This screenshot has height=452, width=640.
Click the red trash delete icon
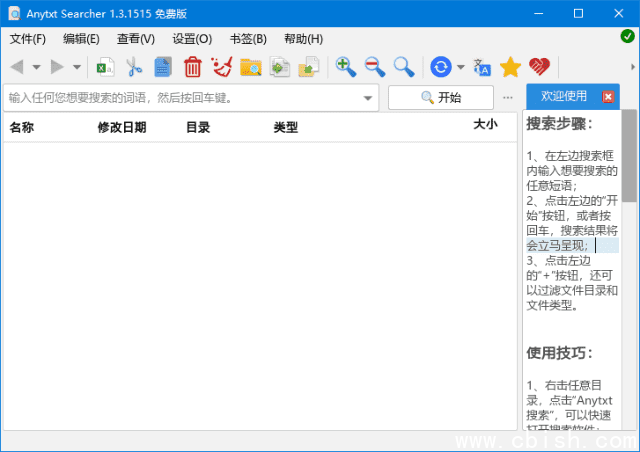click(192, 67)
